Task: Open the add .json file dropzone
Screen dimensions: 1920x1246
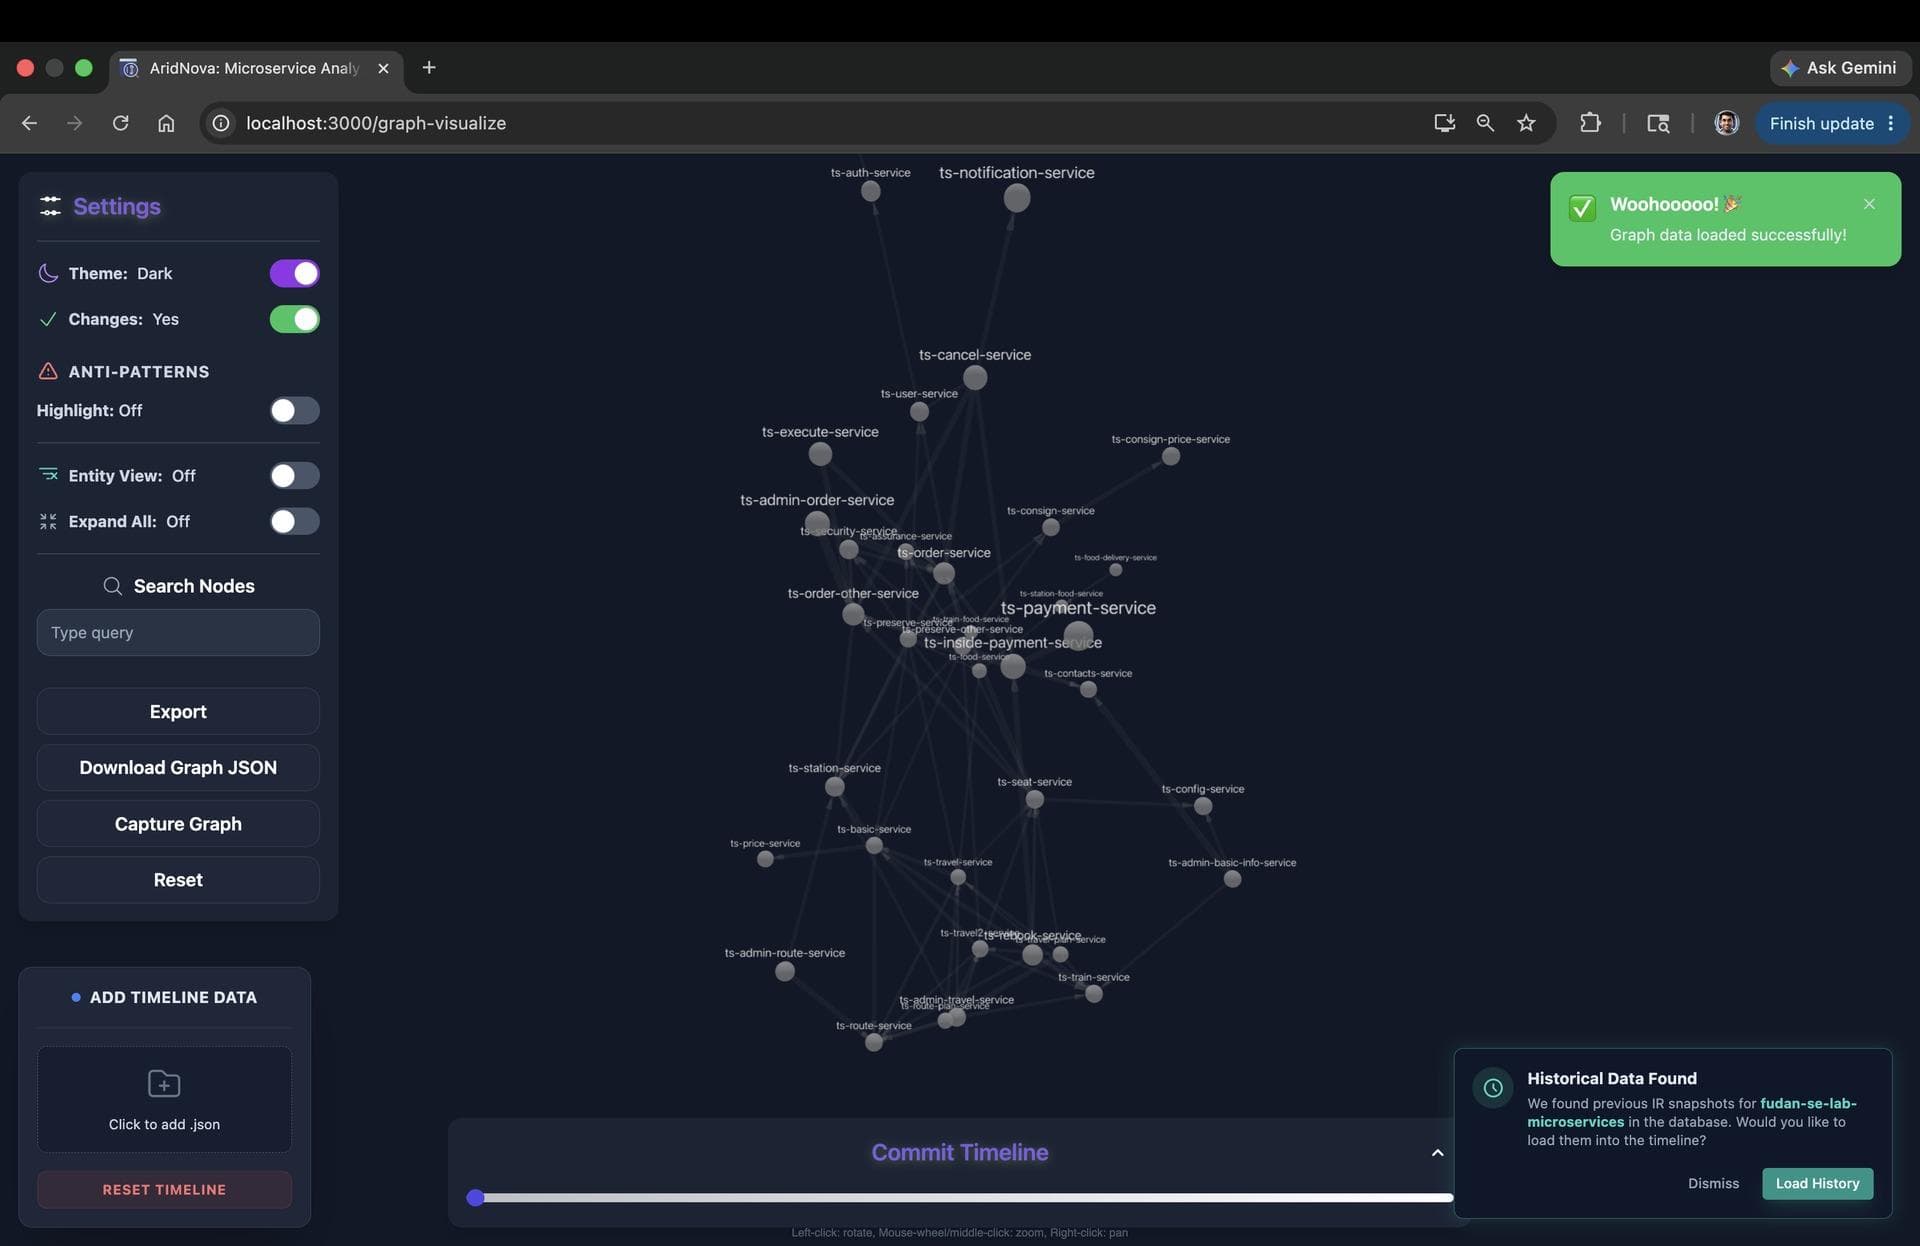Action: pos(164,1099)
